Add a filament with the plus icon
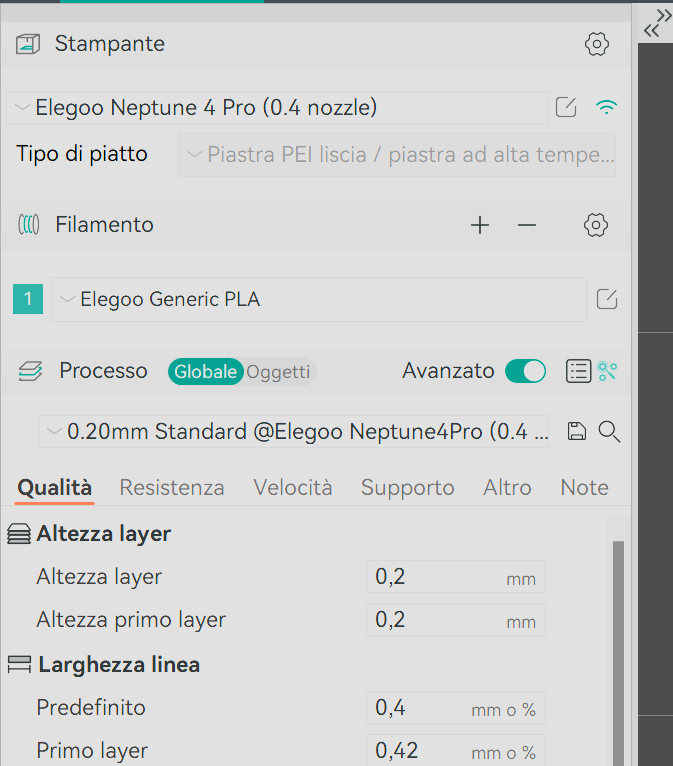Viewport: 673px width, 766px height. pyautogui.click(x=480, y=226)
